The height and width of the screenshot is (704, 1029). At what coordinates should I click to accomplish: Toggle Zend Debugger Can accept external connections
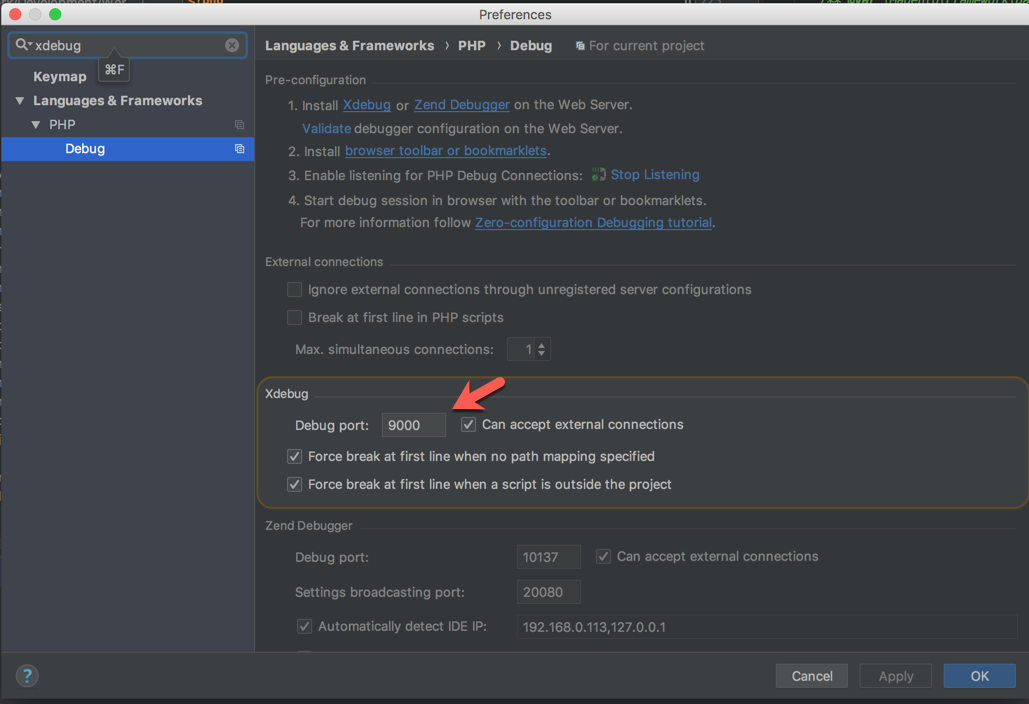click(603, 556)
